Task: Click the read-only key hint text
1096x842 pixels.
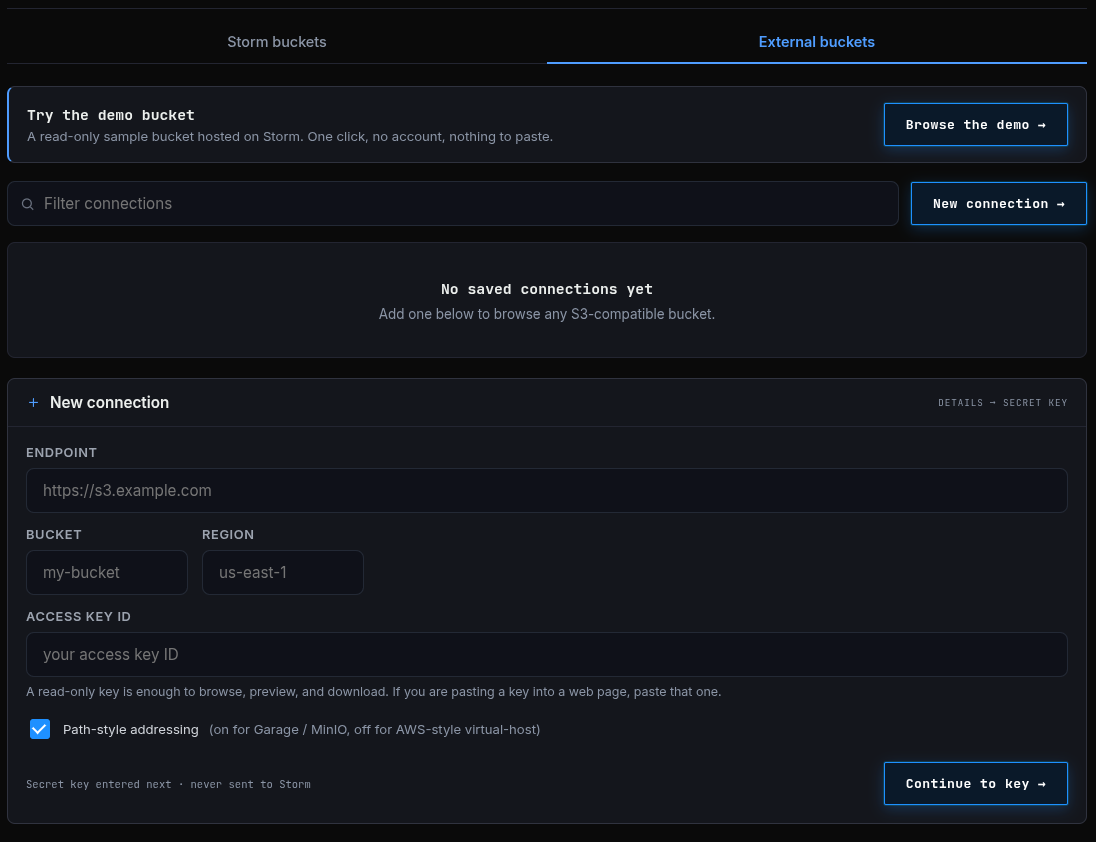Action: point(373,692)
